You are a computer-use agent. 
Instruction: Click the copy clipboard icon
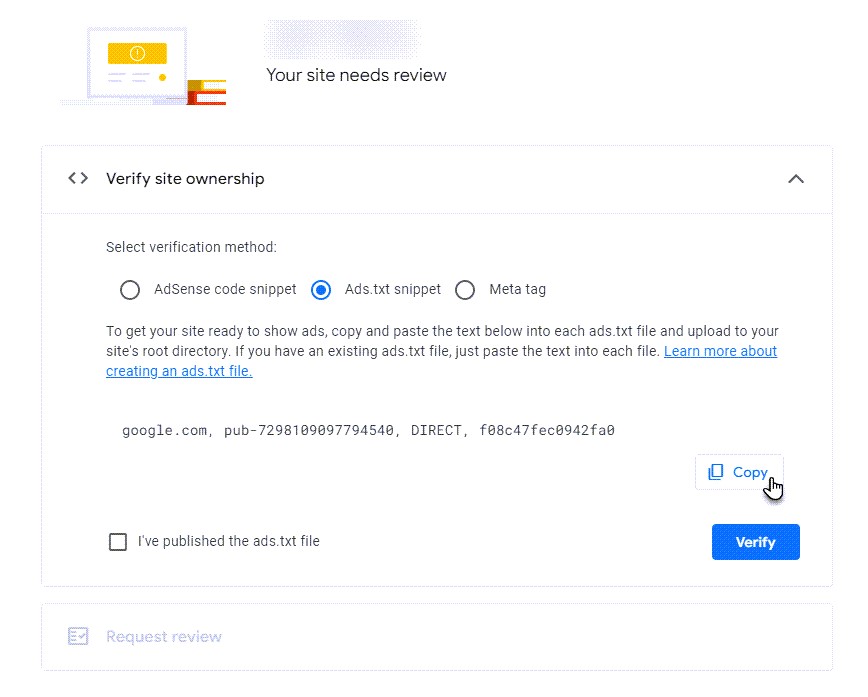tap(716, 472)
